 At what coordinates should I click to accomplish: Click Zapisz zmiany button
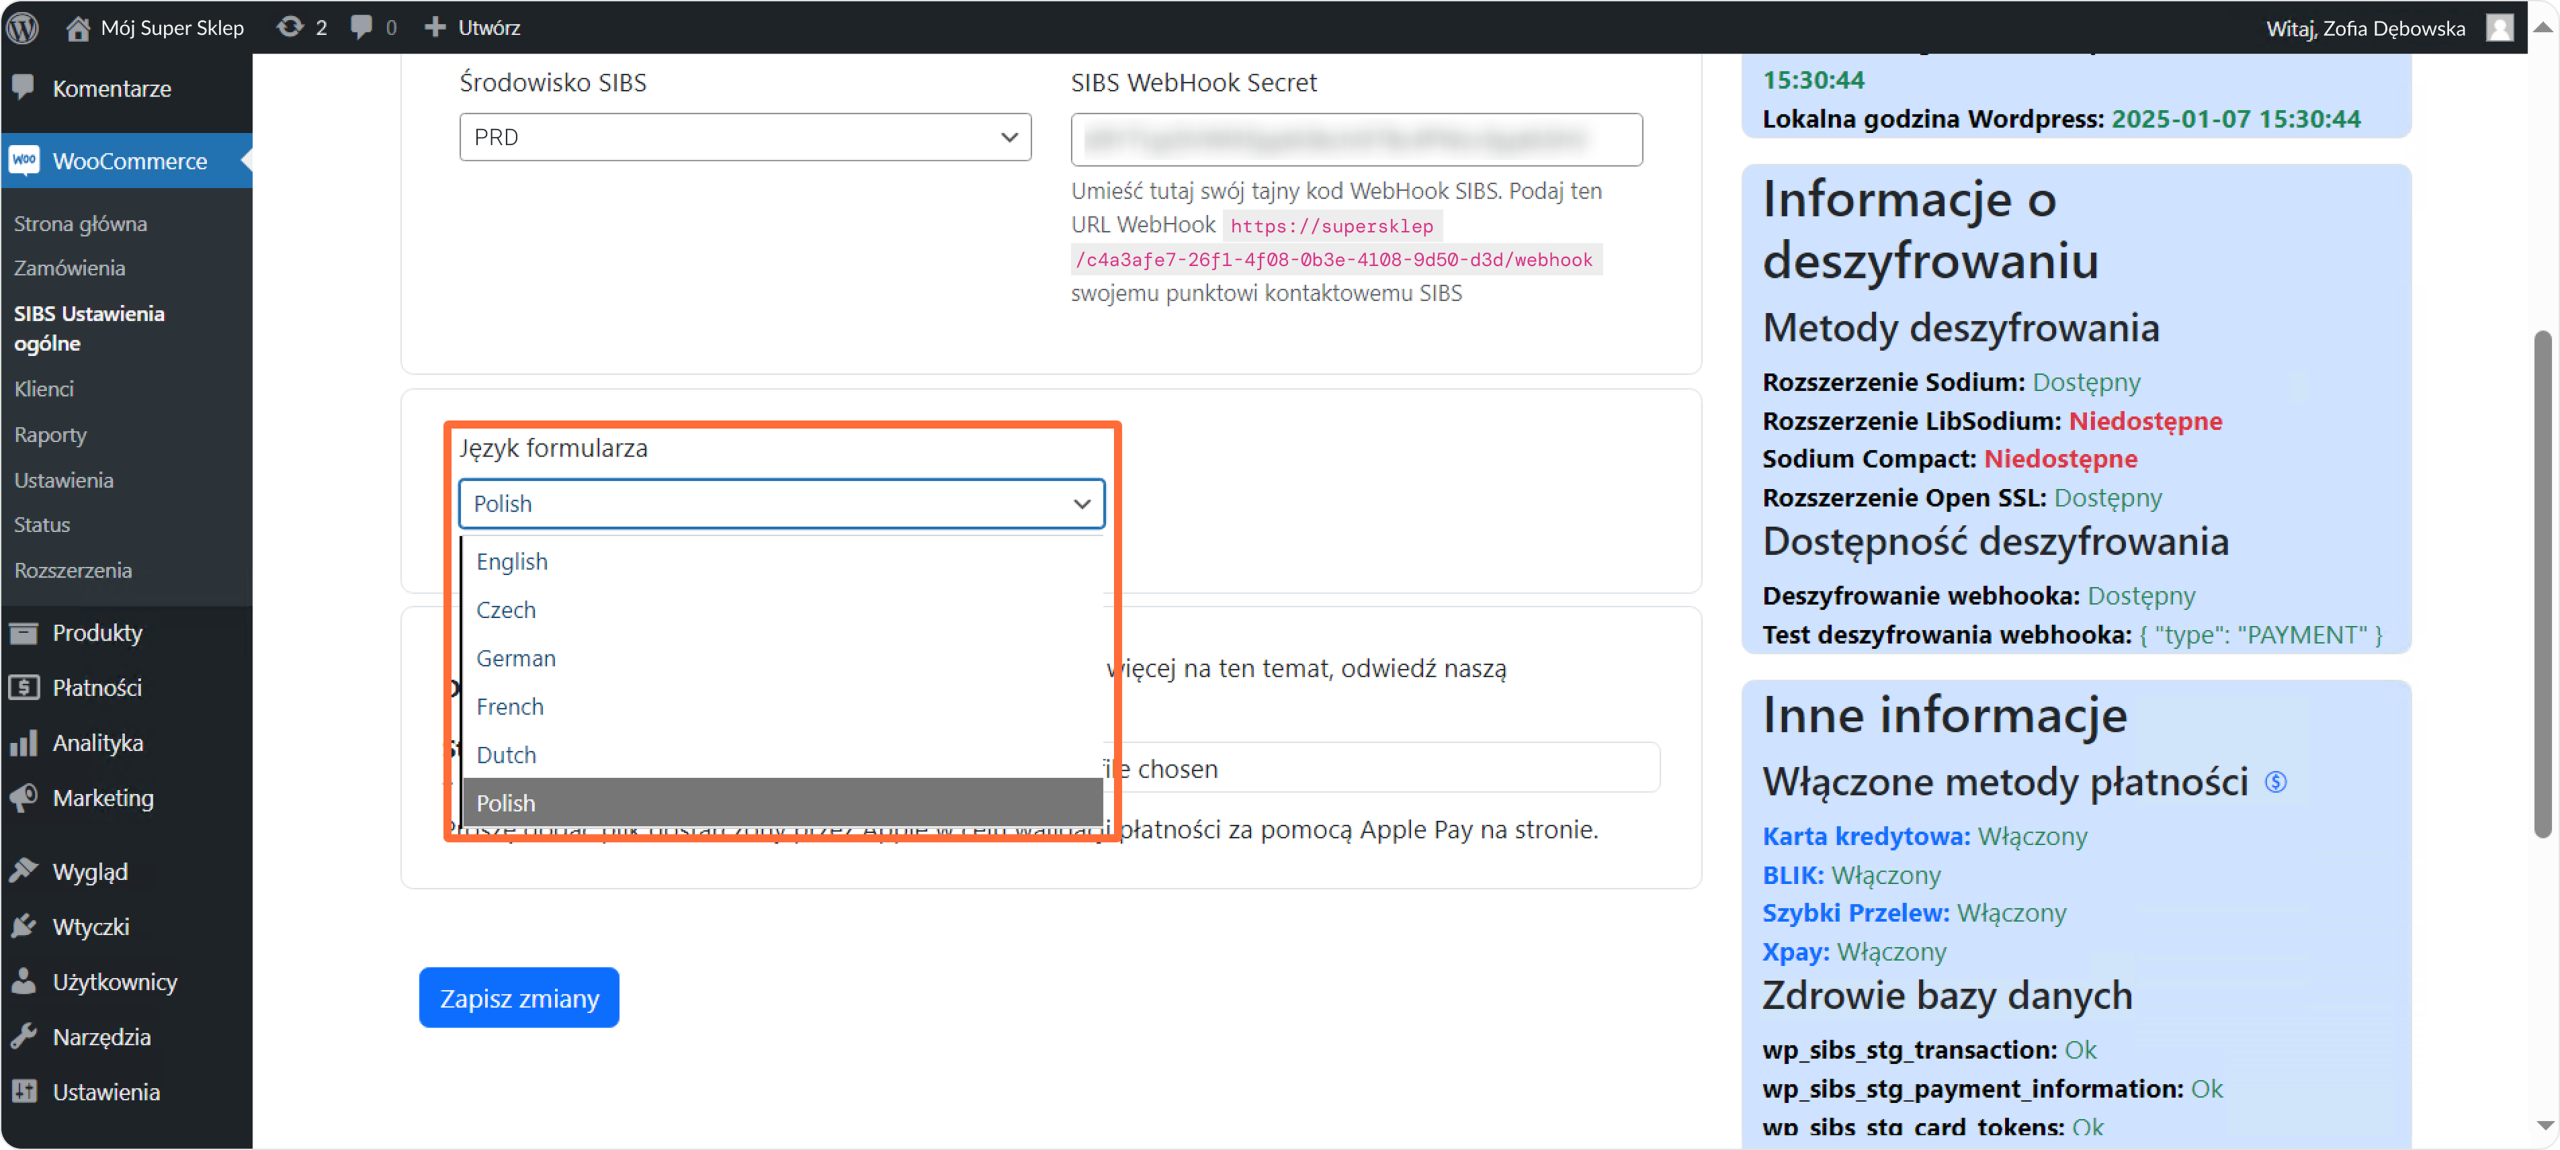point(519,997)
